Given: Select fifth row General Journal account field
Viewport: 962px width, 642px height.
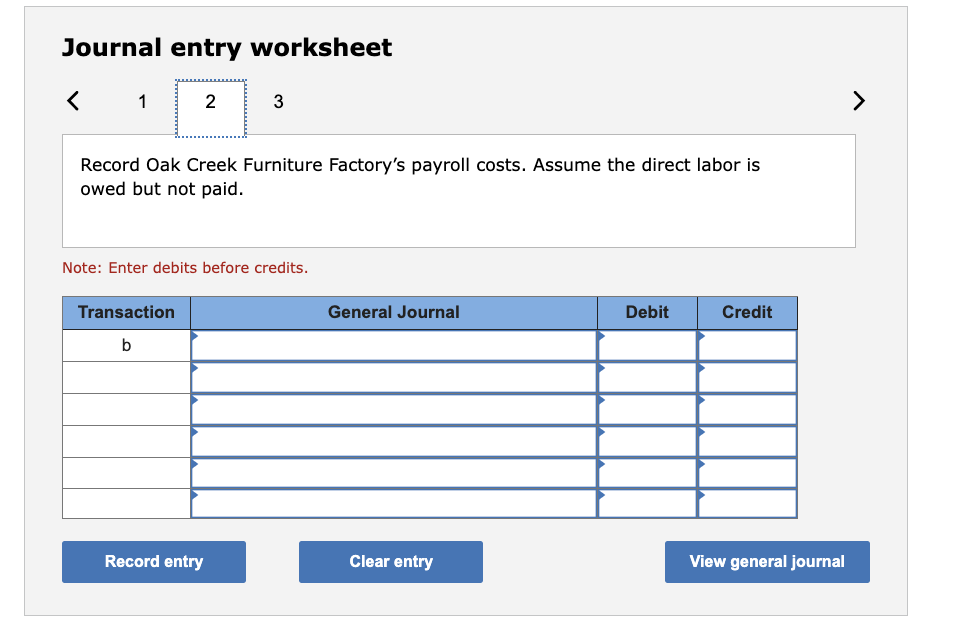Looking at the screenshot, I should pos(394,473).
